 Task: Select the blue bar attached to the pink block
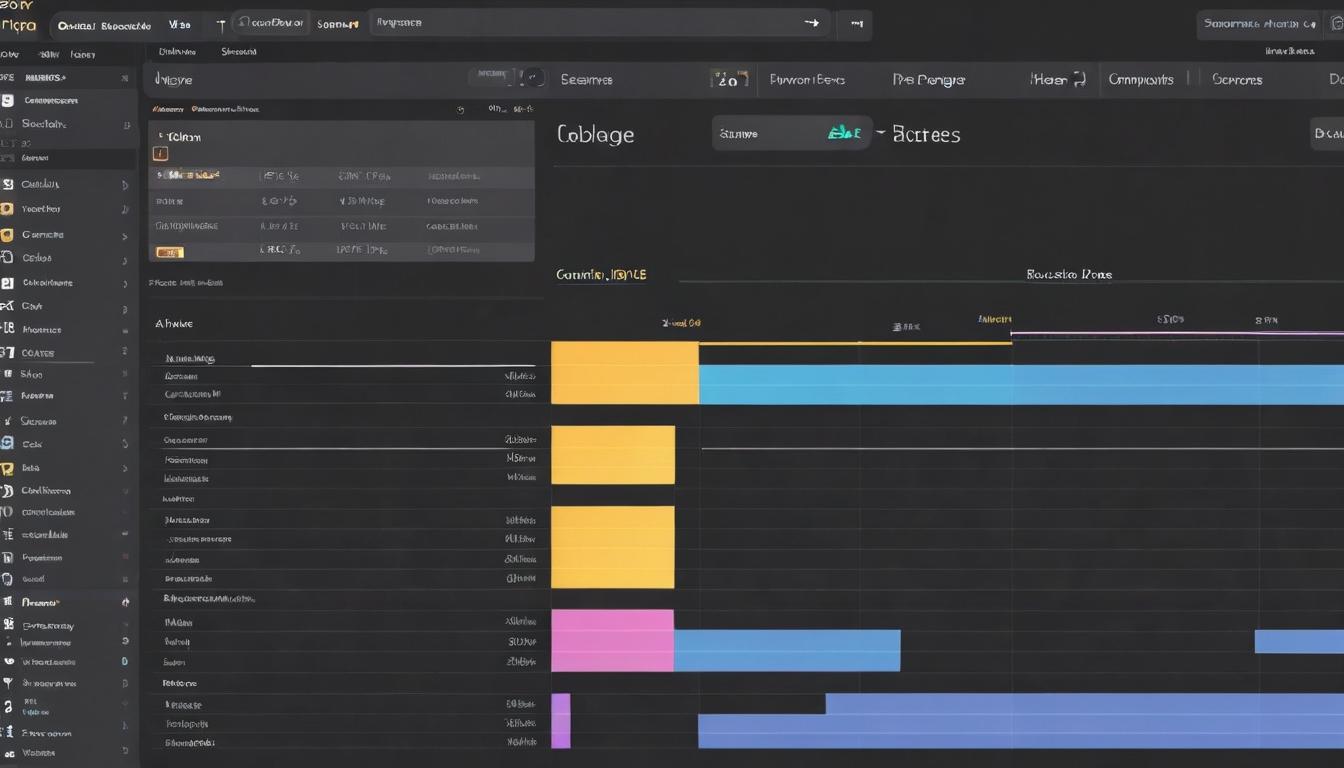(787, 650)
